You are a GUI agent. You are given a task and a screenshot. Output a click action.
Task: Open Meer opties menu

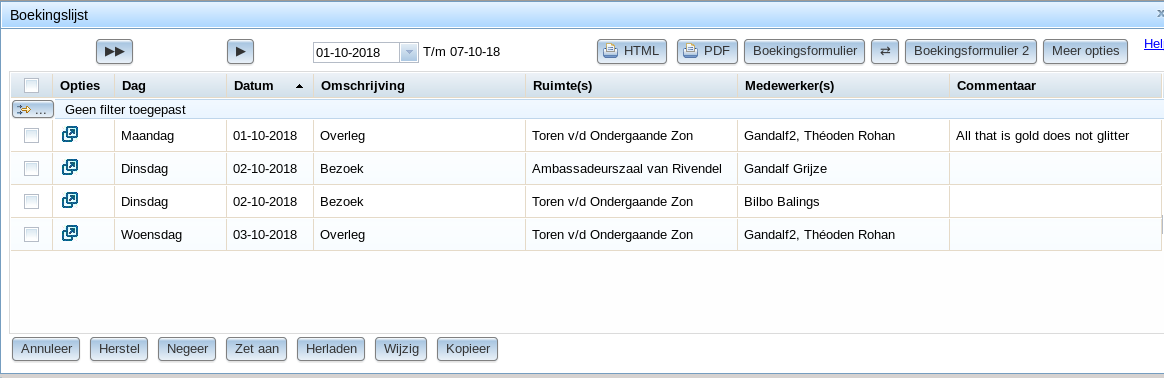point(1085,51)
